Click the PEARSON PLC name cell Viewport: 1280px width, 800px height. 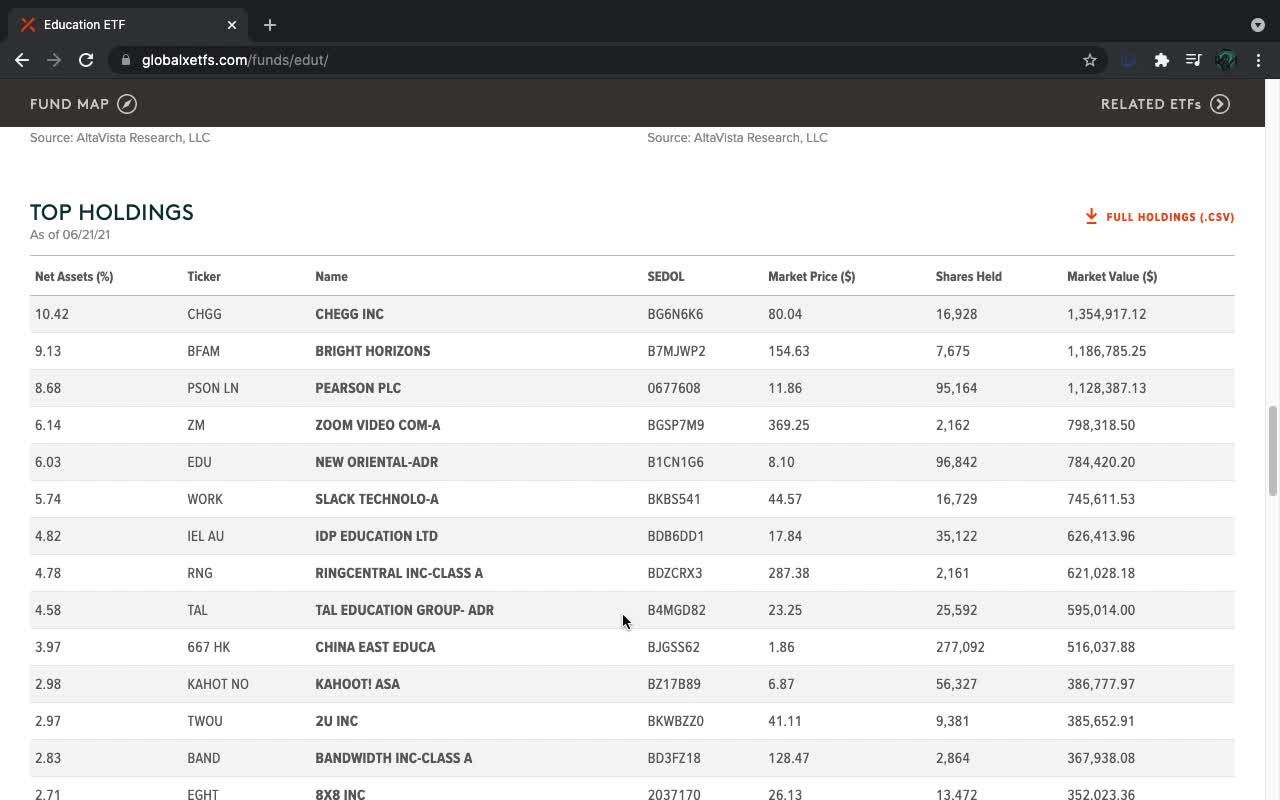point(358,388)
